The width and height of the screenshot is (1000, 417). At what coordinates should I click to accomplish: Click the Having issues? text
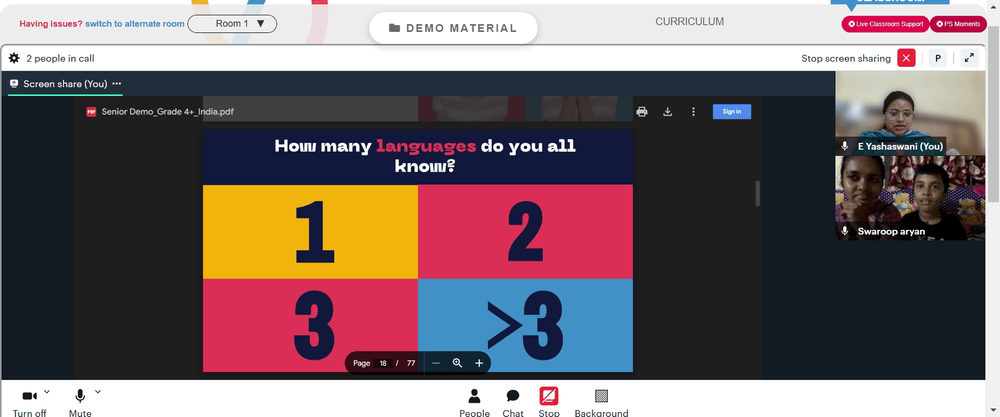[51, 24]
